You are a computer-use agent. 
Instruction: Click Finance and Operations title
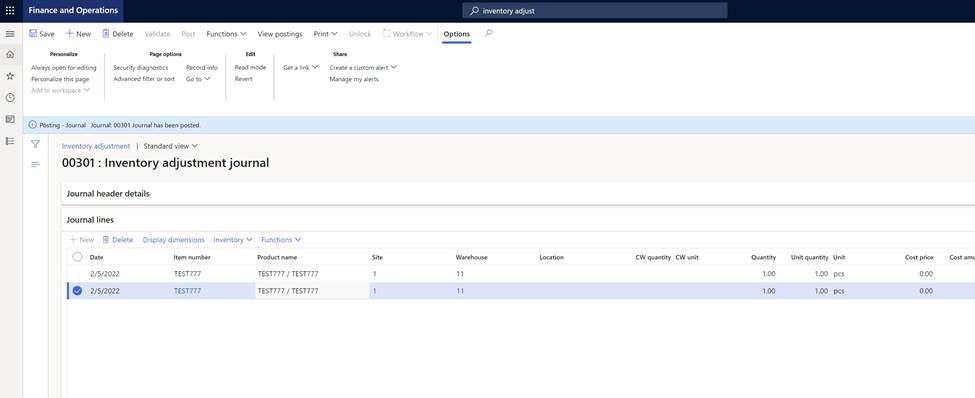(73, 11)
